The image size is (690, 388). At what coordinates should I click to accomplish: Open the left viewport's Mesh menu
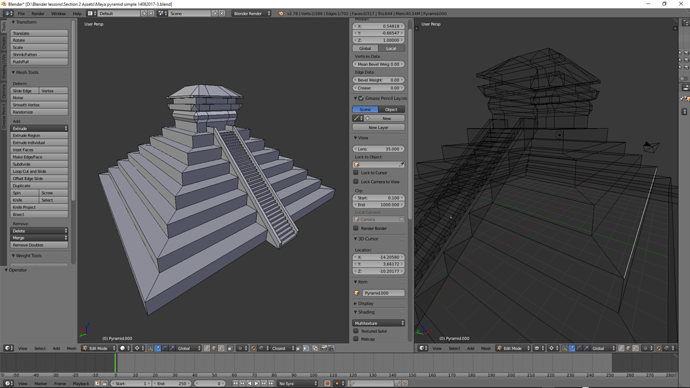point(71,348)
